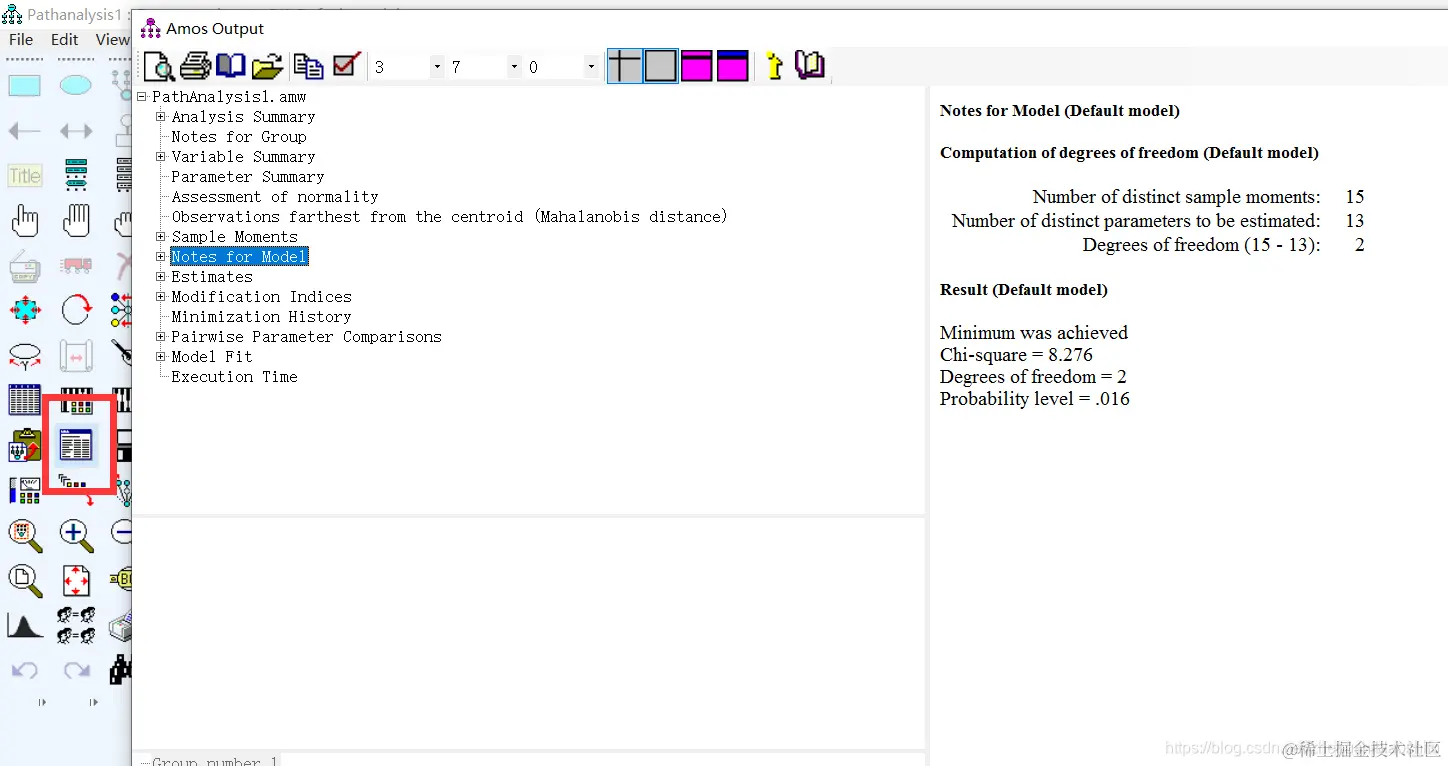Open the dropdown showing 0
Viewport: 1448px width, 766px height.
coord(591,67)
